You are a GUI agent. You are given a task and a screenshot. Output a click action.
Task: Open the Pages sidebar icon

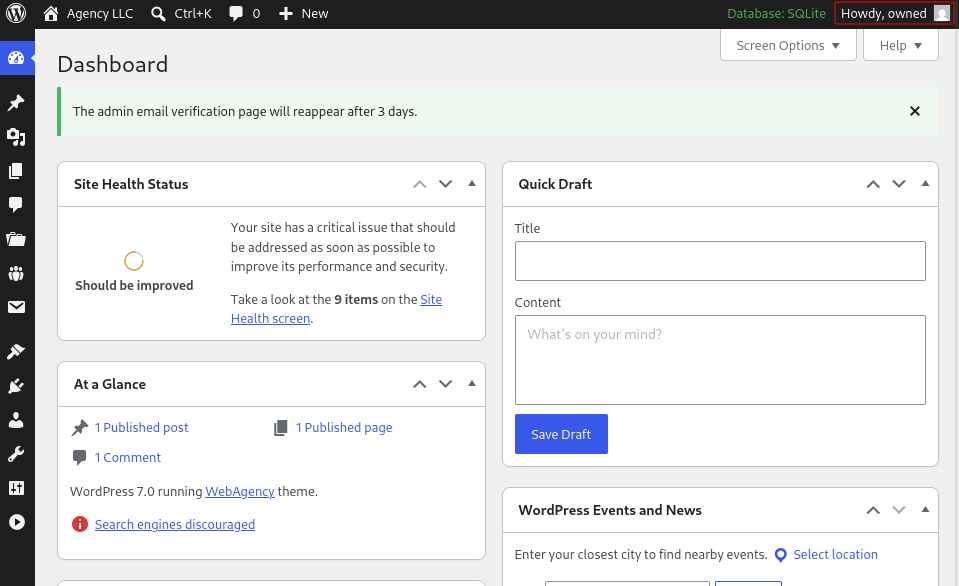click(x=16, y=171)
